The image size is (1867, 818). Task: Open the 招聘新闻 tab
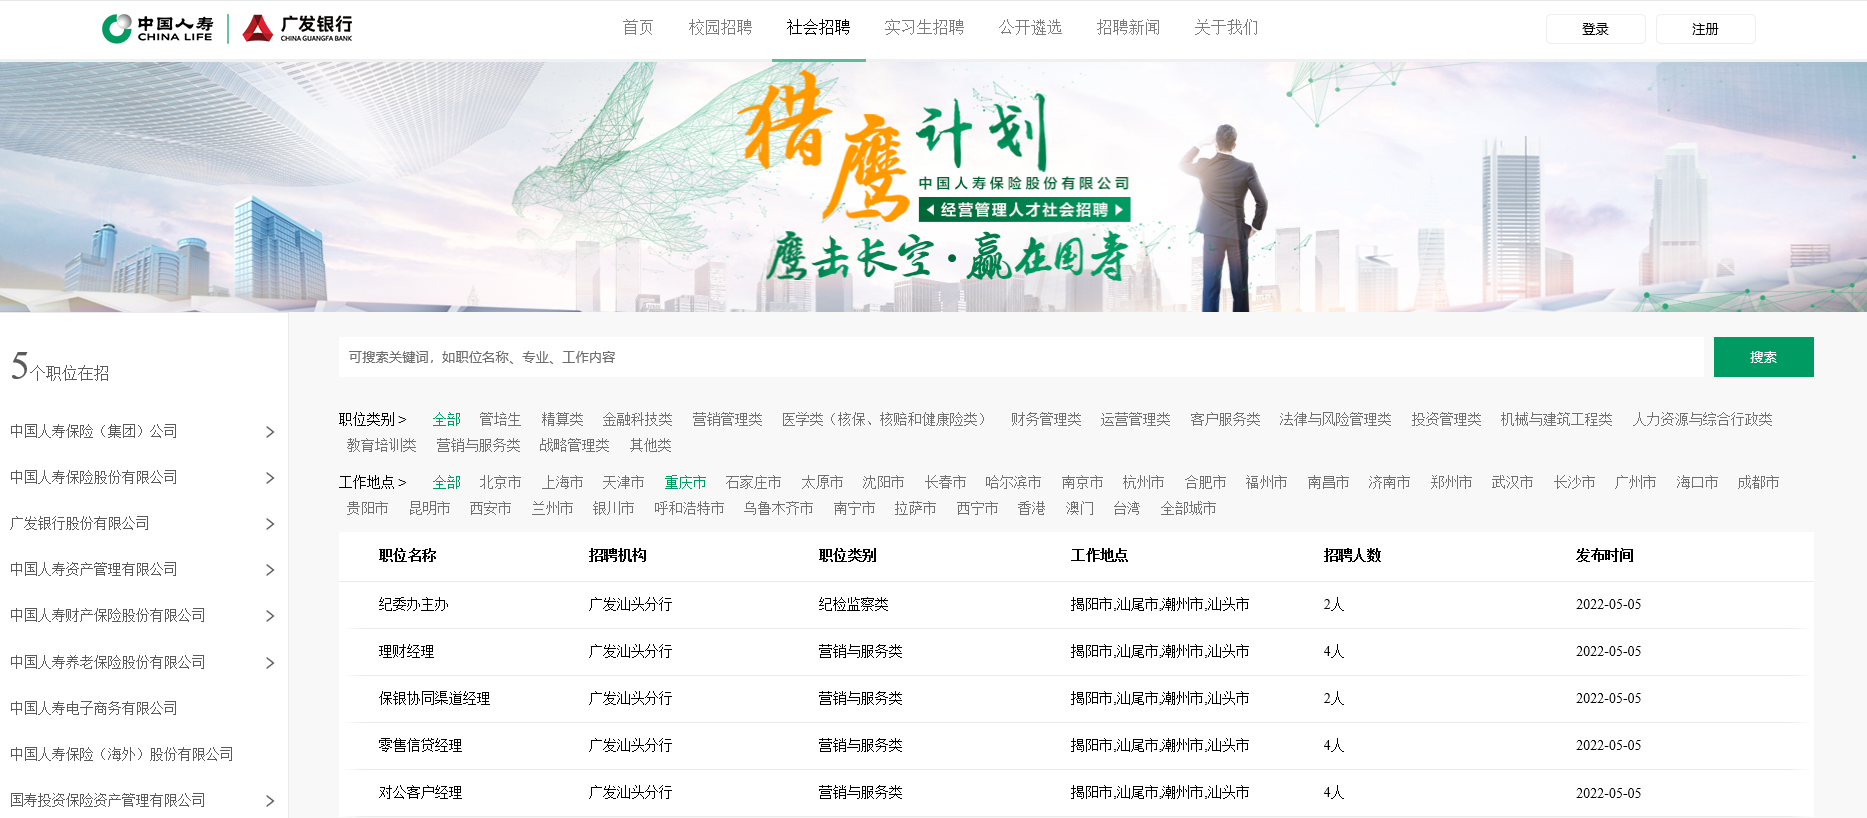[1128, 27]
